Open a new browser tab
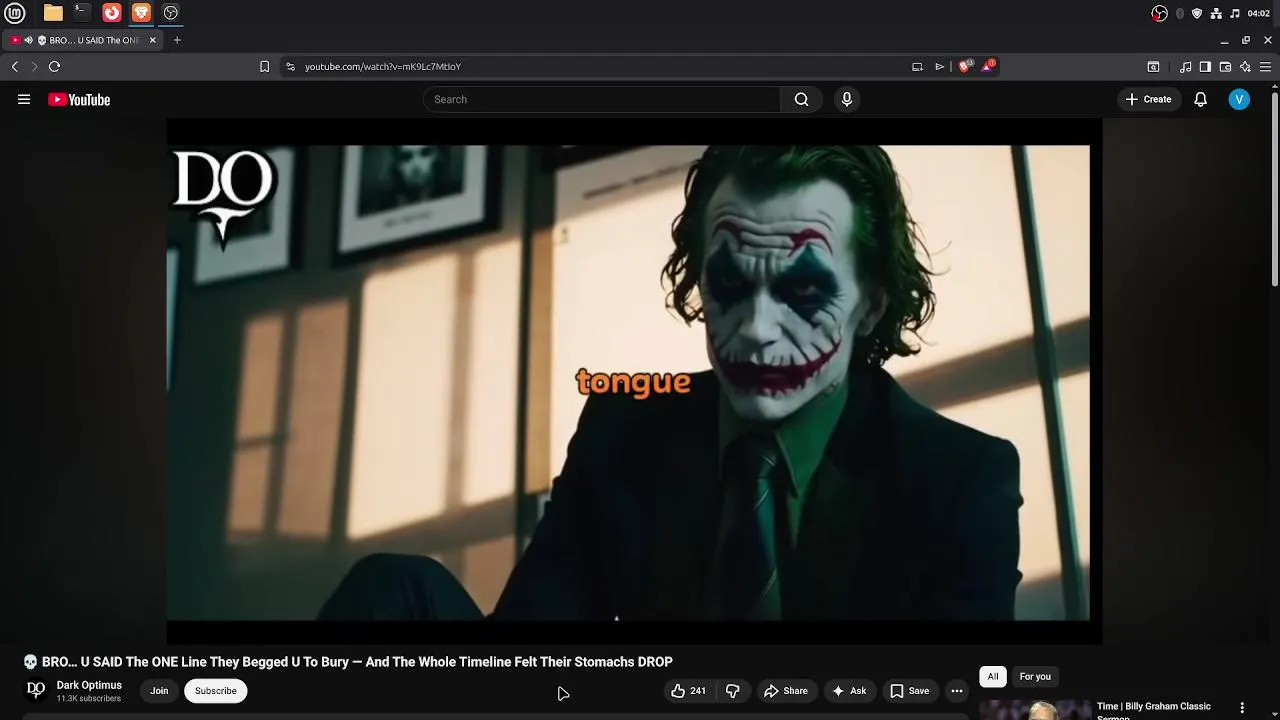 pos(177,40)
